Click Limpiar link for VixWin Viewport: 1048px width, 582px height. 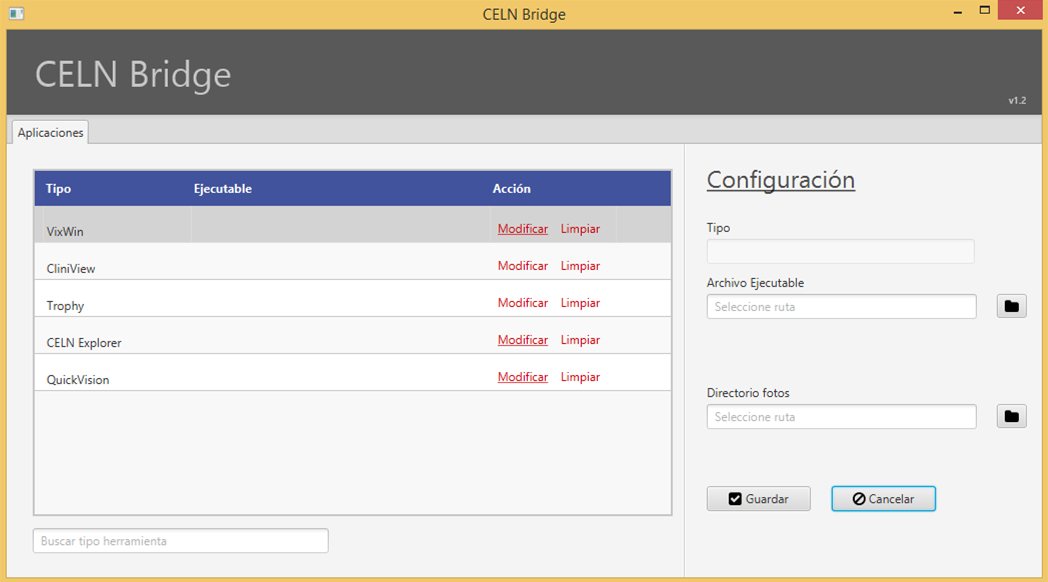[580, 229]
